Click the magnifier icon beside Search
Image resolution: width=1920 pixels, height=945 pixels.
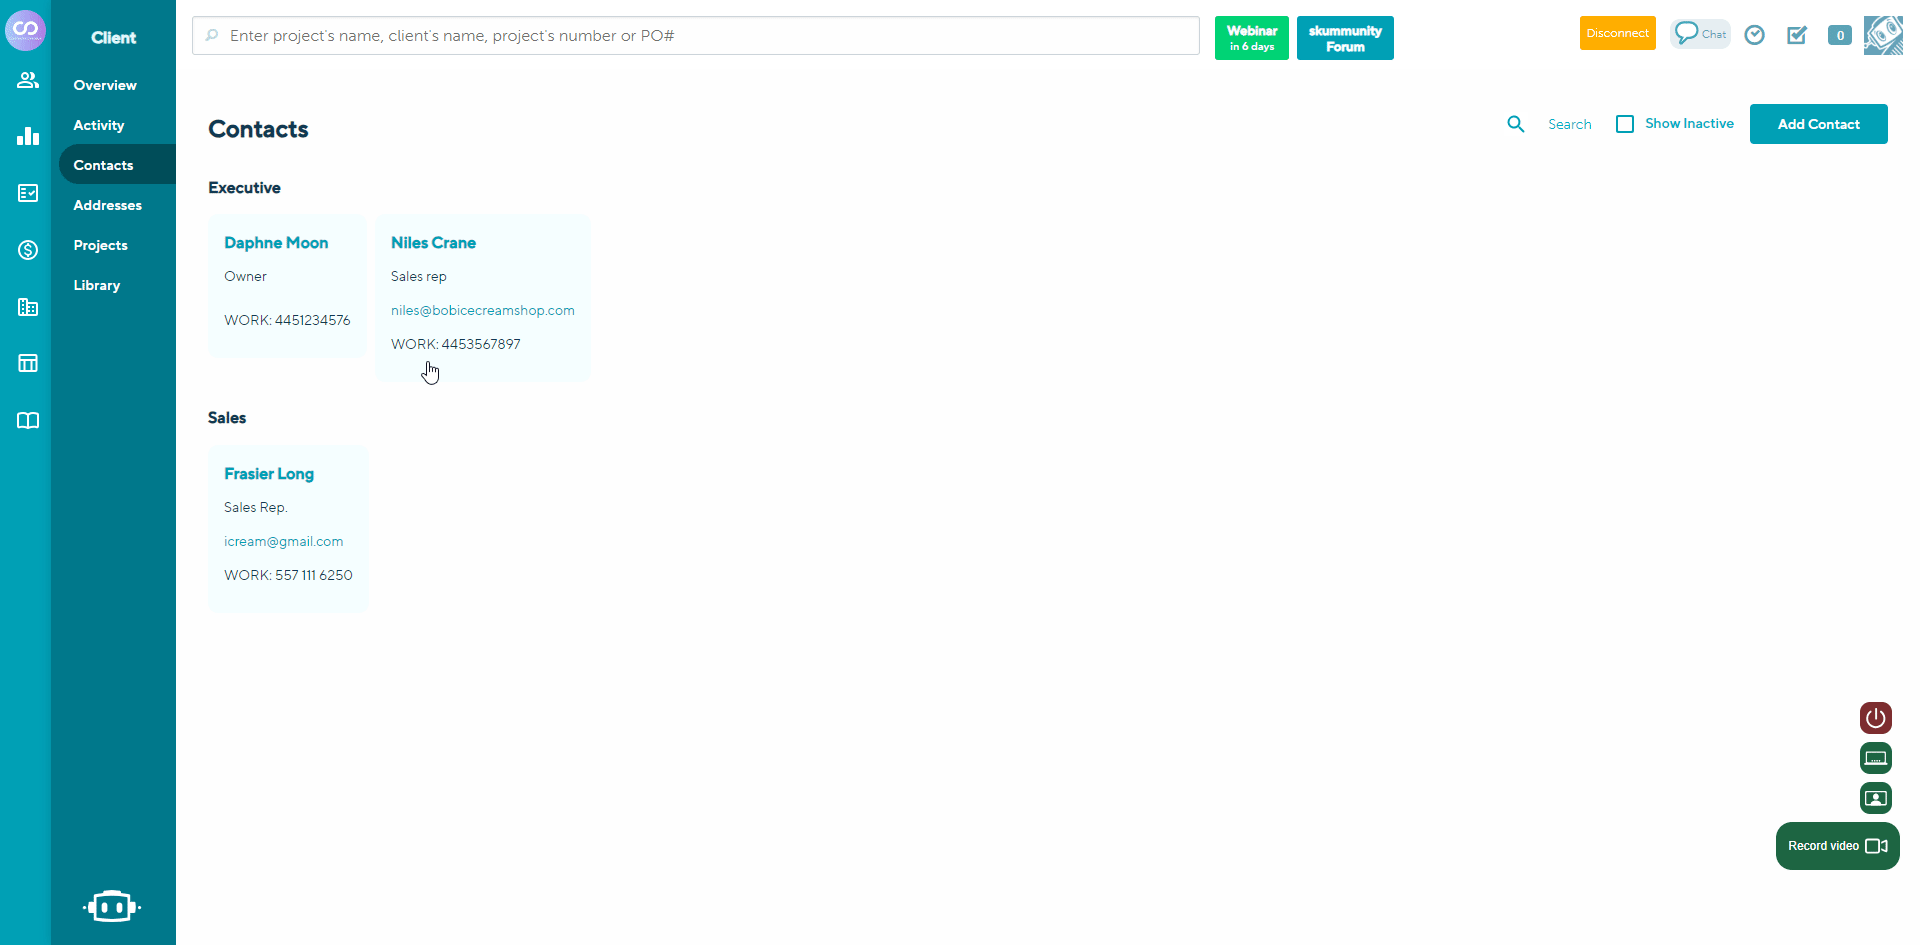click(x=1516, y=124)
